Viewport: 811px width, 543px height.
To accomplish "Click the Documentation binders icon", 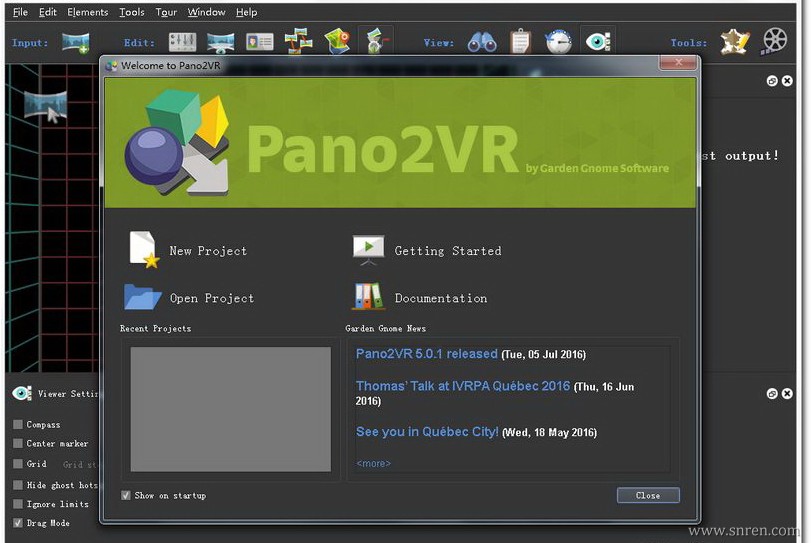I will pos(368,296).
